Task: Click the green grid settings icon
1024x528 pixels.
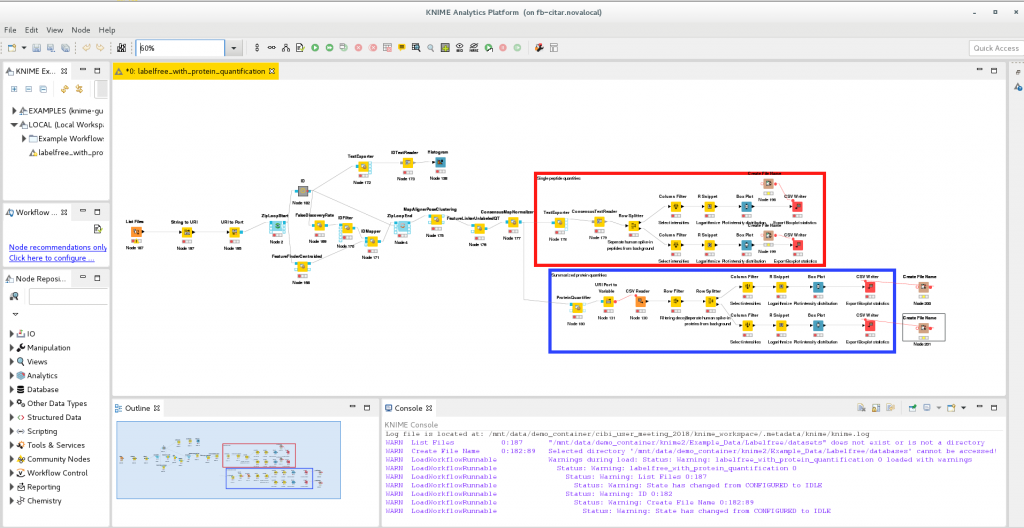Action: 445,48
